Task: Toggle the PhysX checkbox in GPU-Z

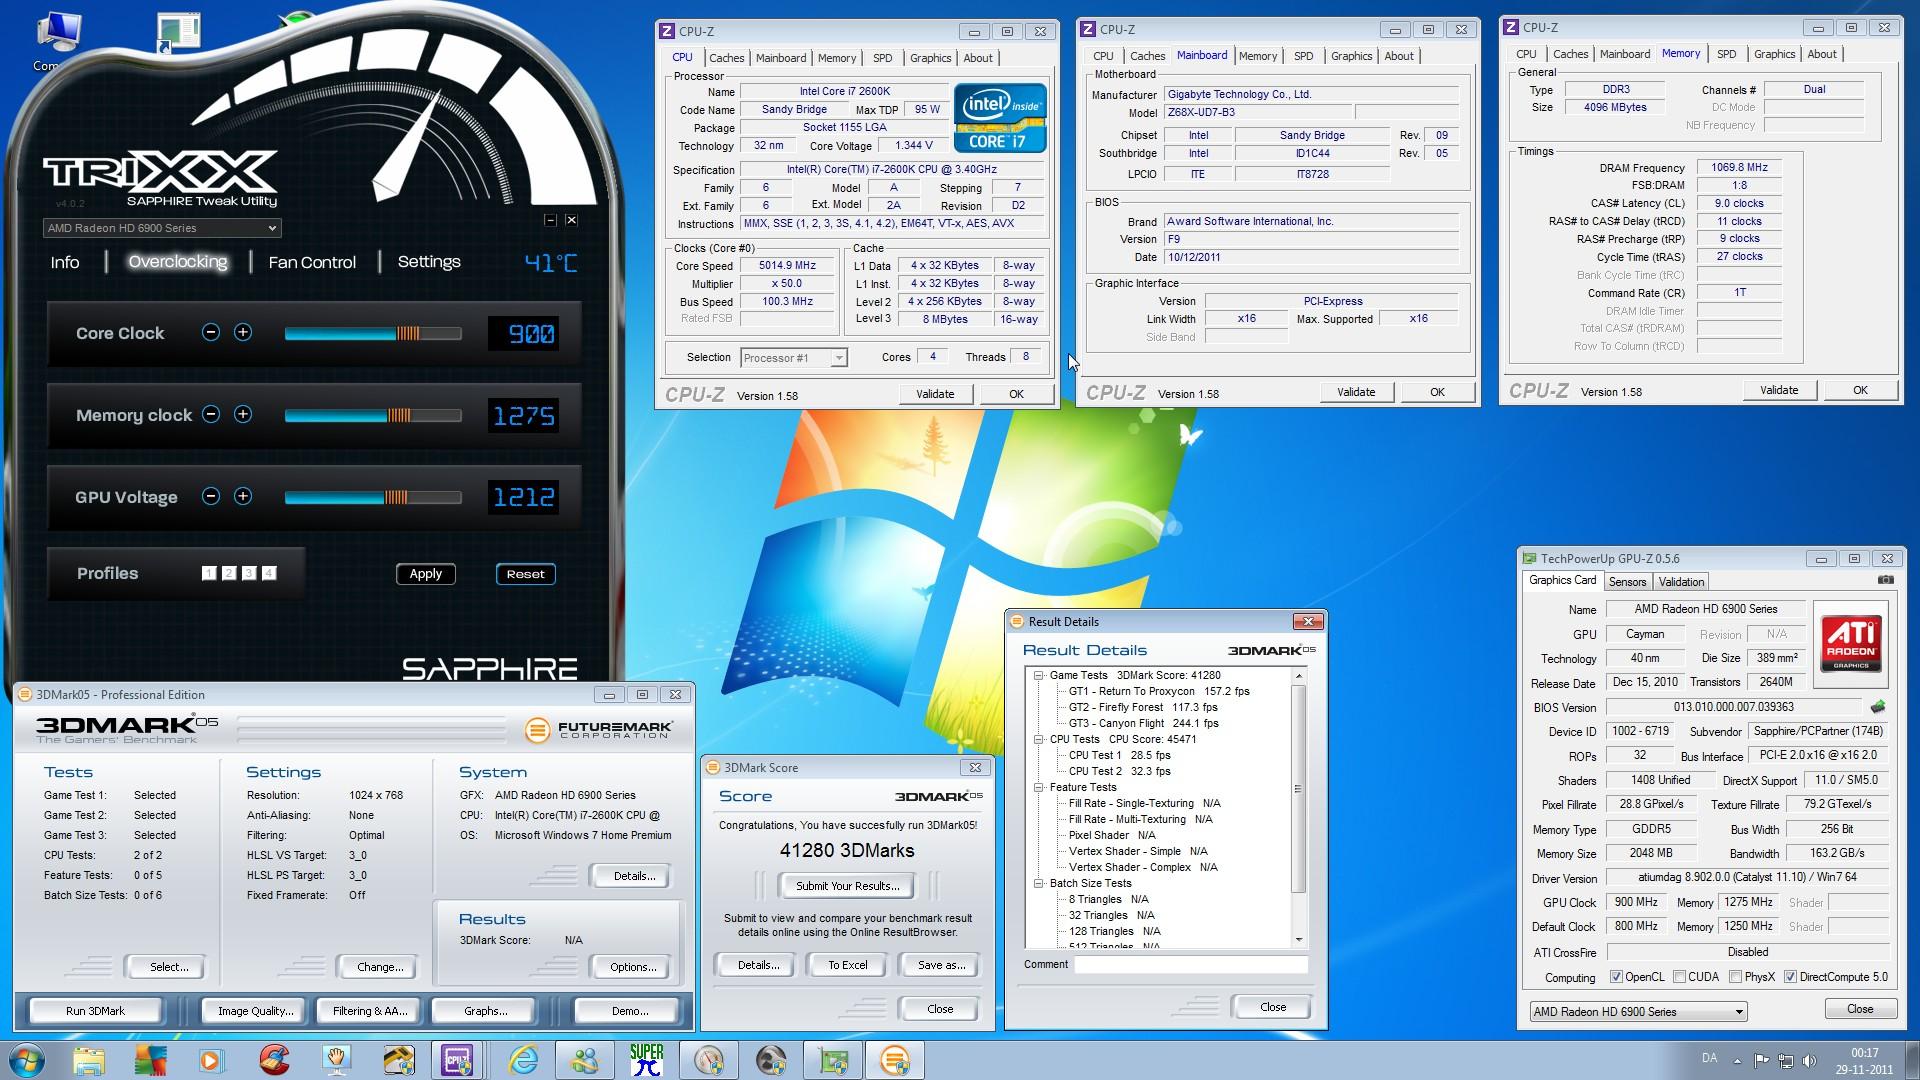Action: pos(1736,977)
